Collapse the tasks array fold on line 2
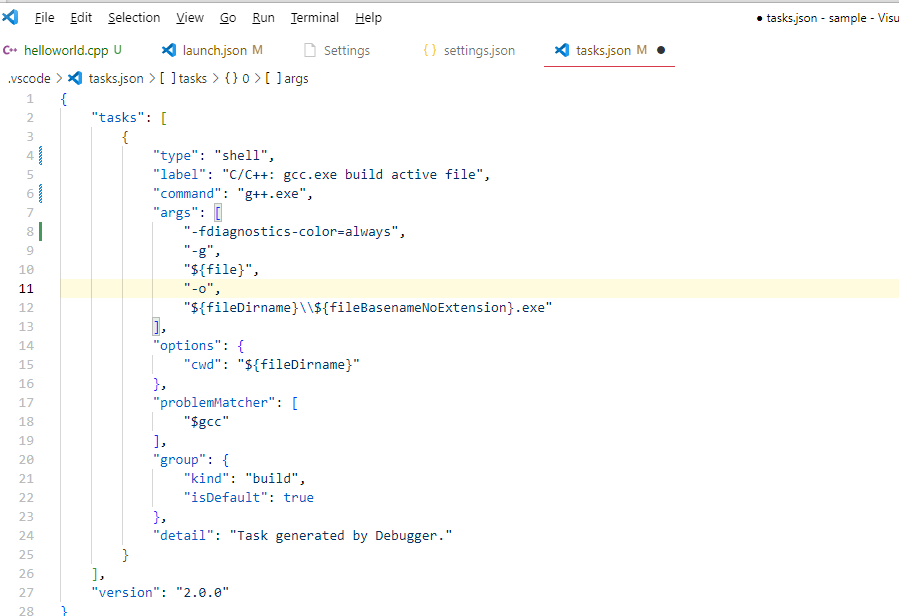The height and width of the screenshot is (616, 899). click(x=48, y=116)
